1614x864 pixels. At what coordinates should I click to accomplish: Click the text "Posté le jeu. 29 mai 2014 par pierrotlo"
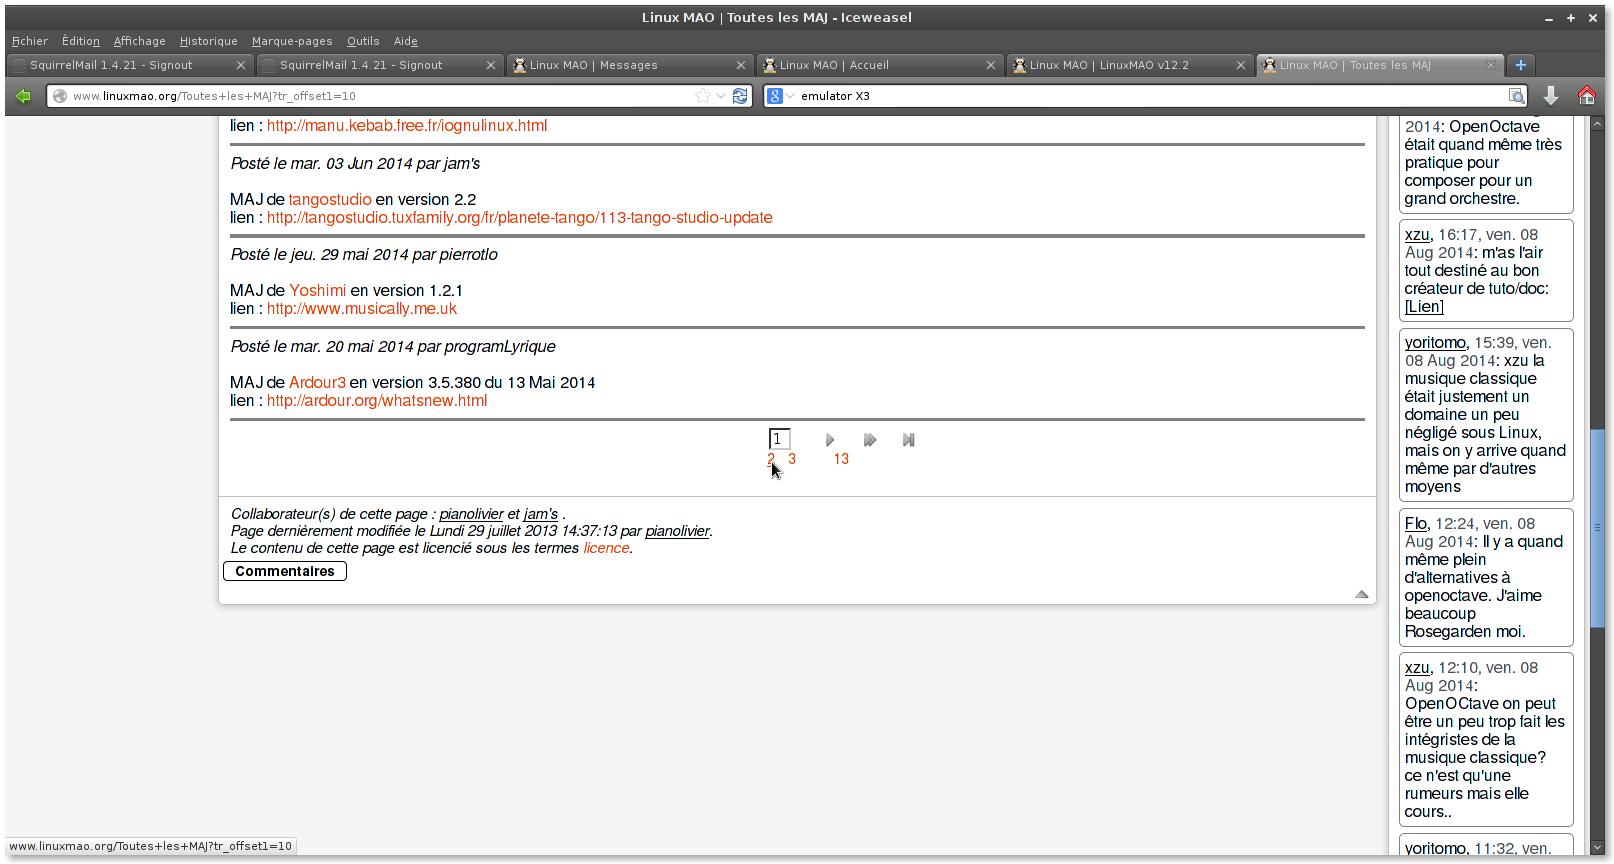coord(364,255)
